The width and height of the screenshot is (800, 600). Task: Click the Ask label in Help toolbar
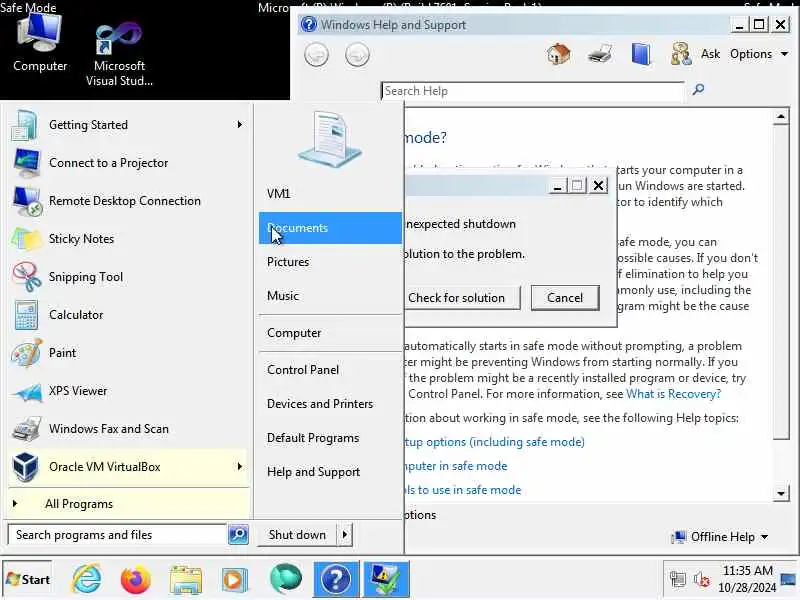pyautogui.click(x=710, y=54)
